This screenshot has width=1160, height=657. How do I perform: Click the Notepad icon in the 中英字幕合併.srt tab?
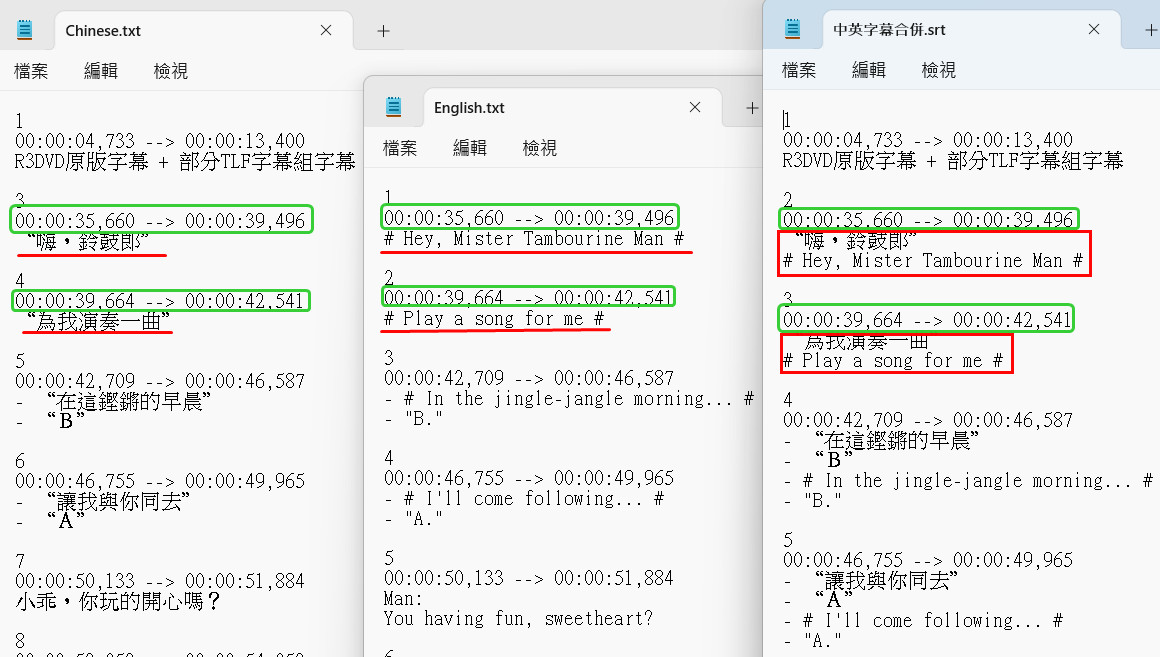tap(794, 30)
